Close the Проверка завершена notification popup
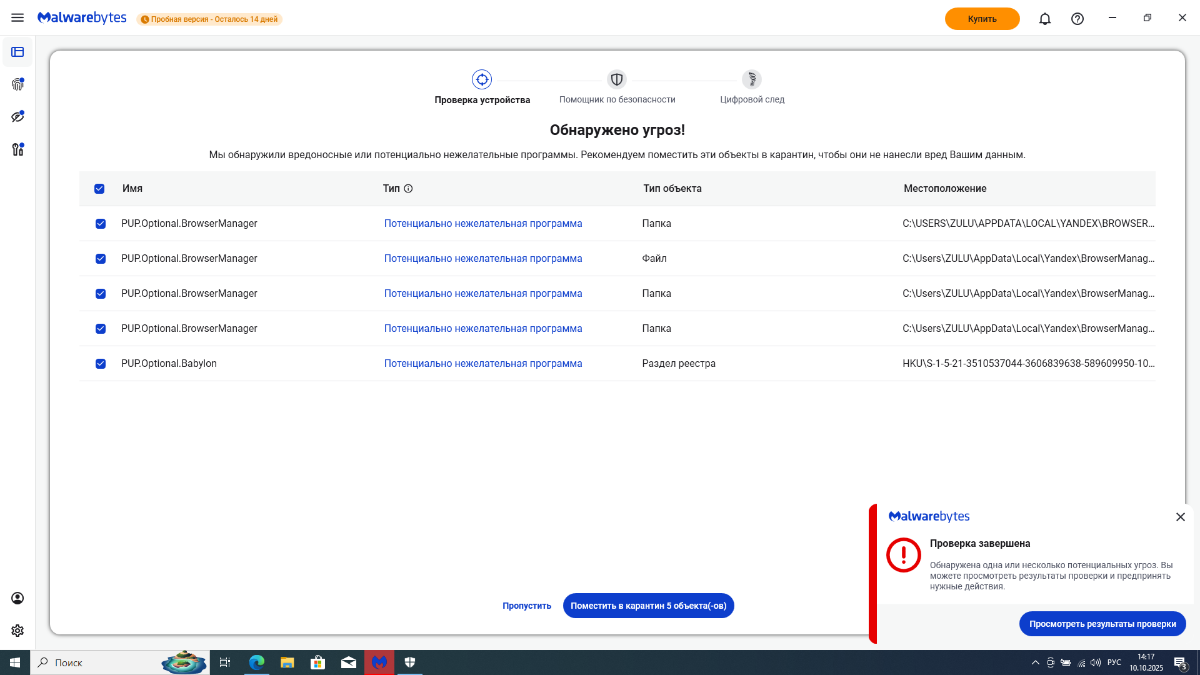 [1180, 517]
